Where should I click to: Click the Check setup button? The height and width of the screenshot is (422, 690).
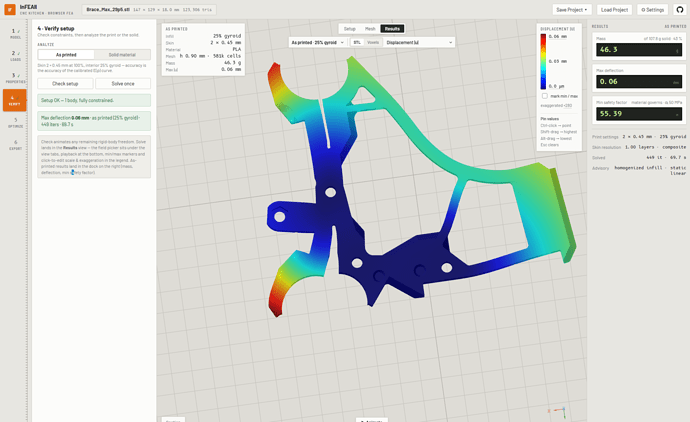pos(65,84)
